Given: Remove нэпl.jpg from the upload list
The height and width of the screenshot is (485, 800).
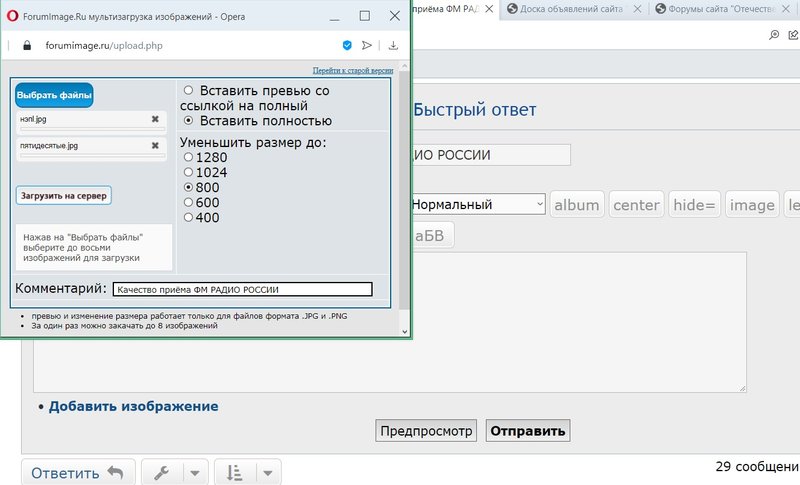Looking at the screenshot, I should click(155, 119).
